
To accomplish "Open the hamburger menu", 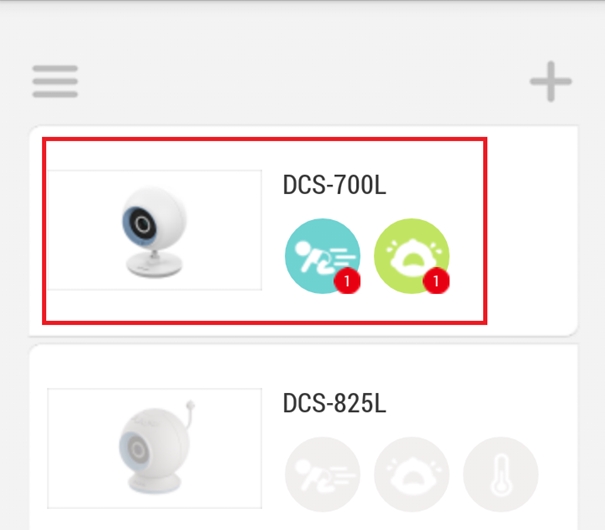I will 55,81.
